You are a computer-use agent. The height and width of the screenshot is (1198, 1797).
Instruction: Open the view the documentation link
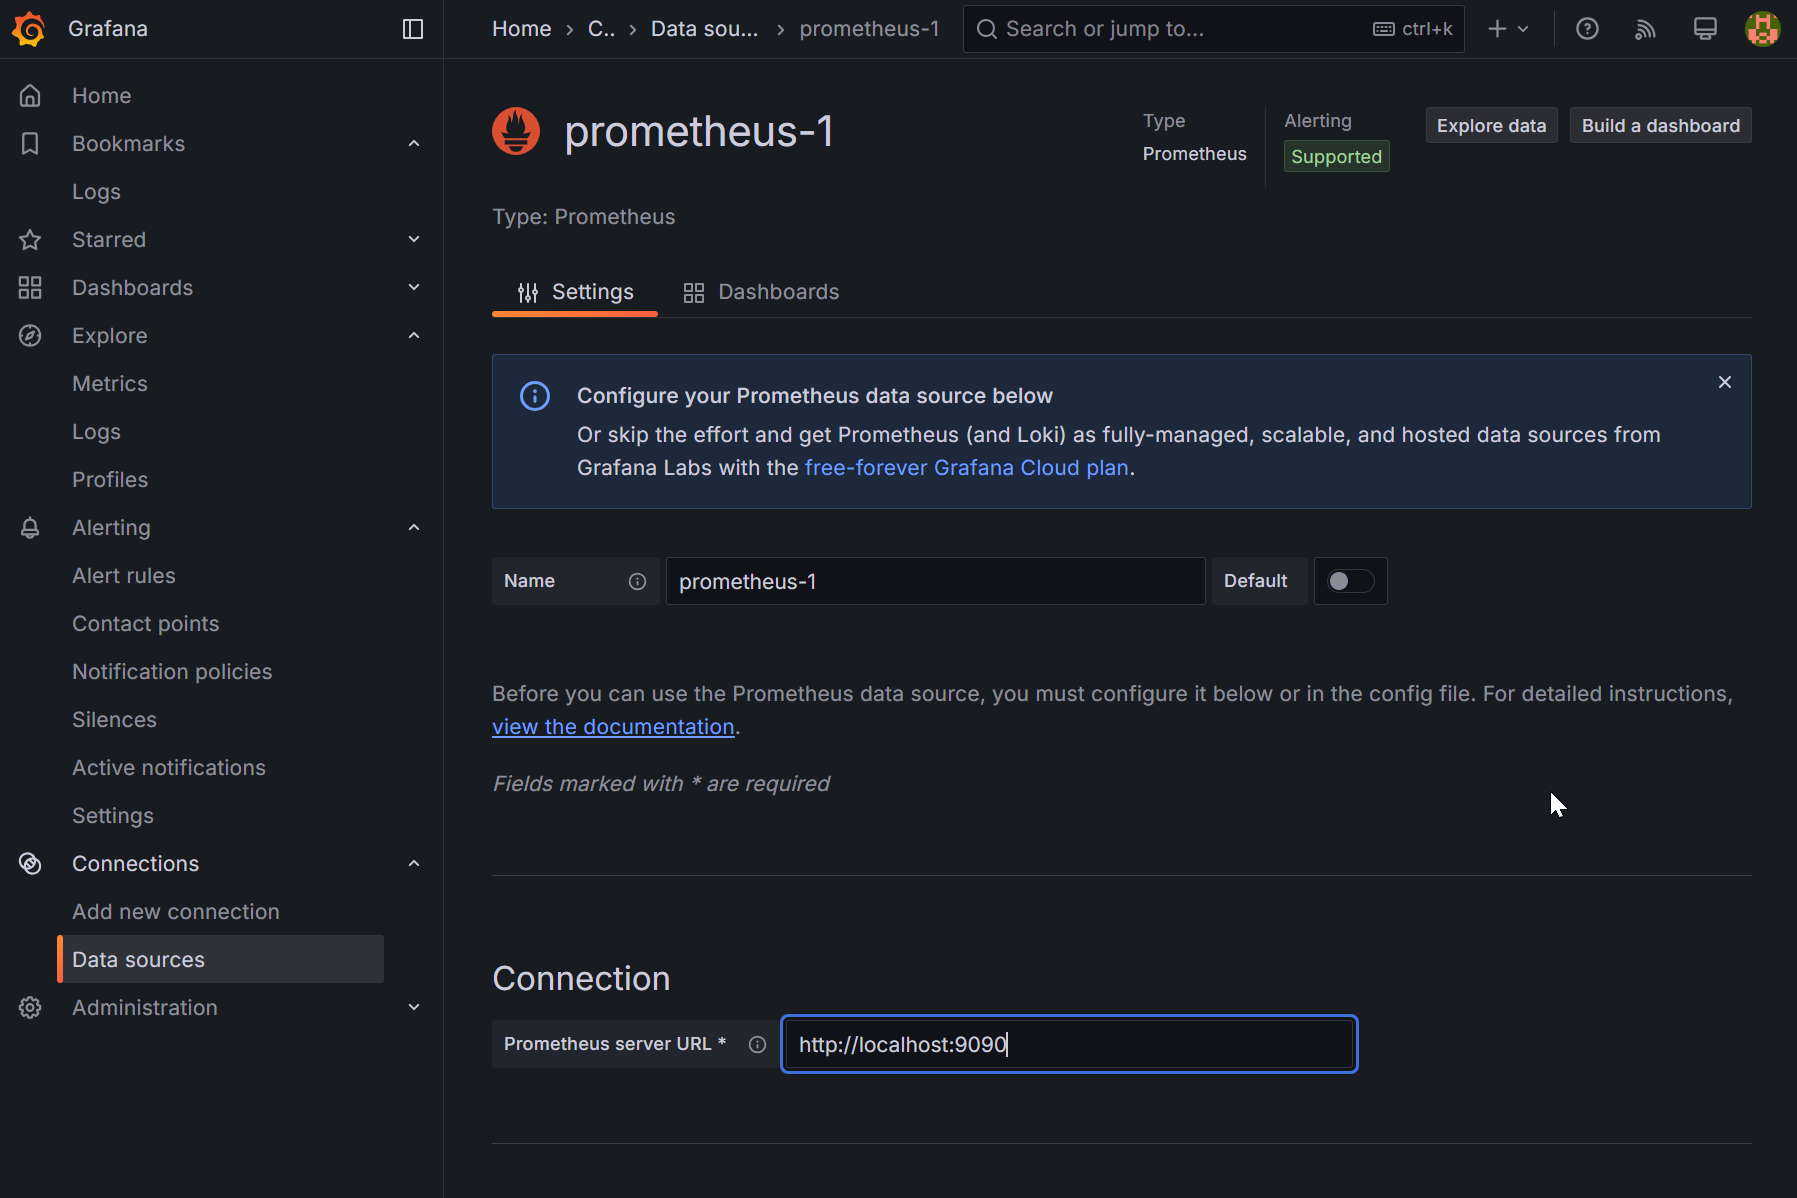click(x=613, y=727)
